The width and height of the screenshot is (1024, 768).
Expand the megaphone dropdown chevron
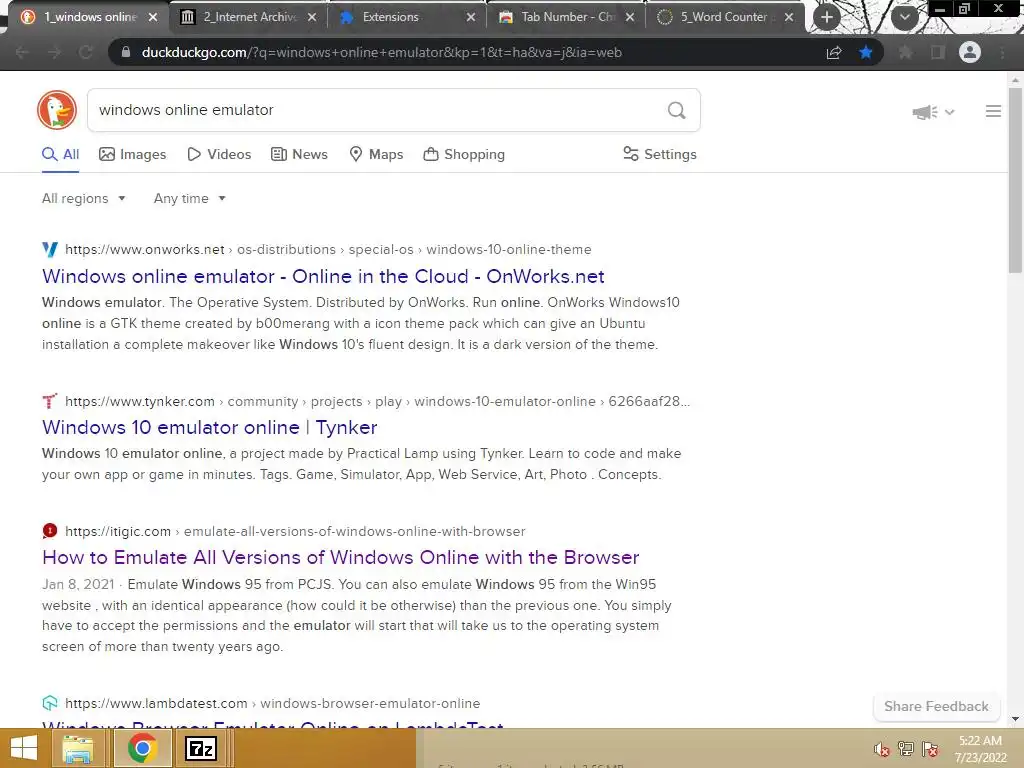click(950, 112)
